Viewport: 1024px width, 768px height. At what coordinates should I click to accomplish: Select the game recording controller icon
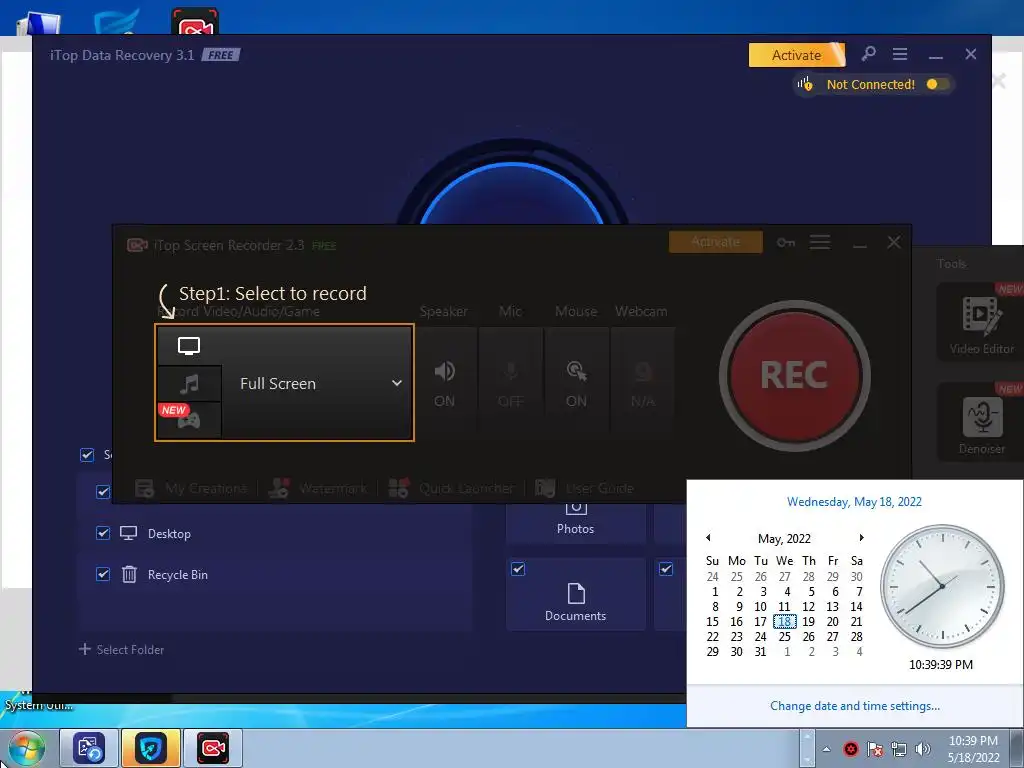tap(189, 420)
